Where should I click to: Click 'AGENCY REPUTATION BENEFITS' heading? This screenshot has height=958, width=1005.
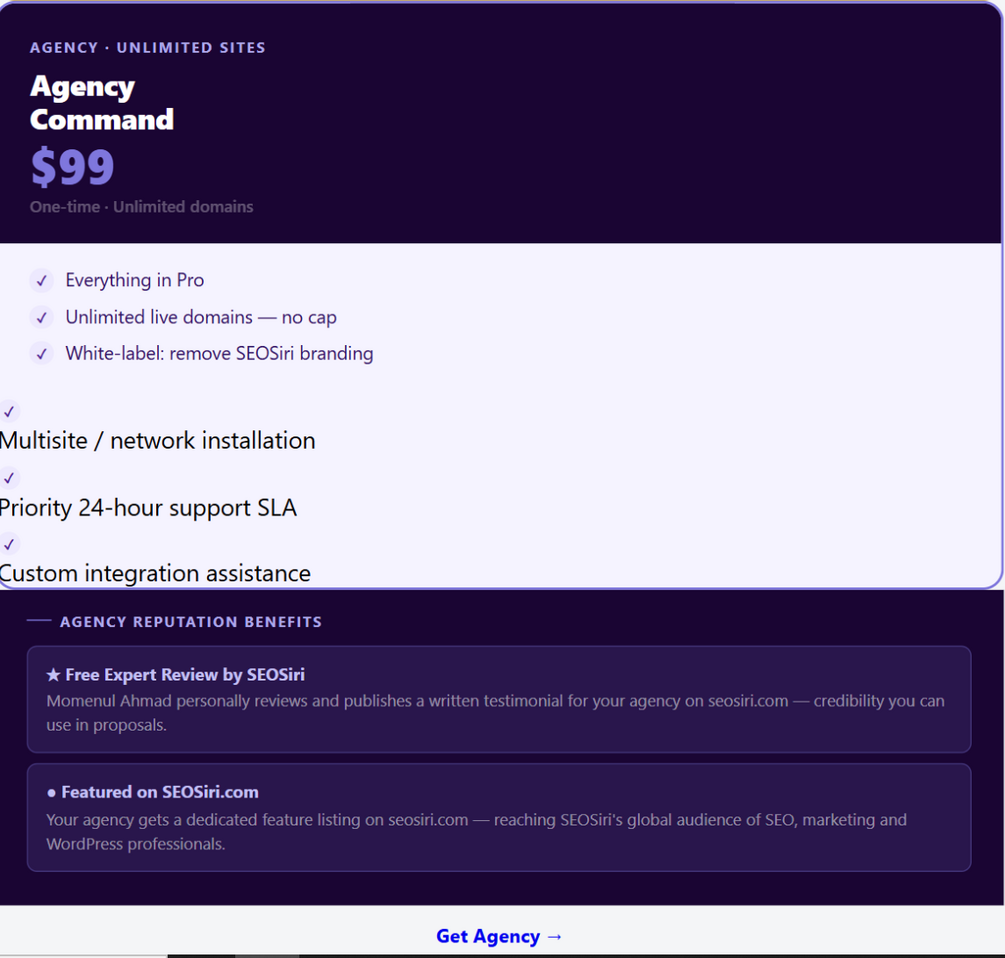pyautogui.click(x=191, y=622)
